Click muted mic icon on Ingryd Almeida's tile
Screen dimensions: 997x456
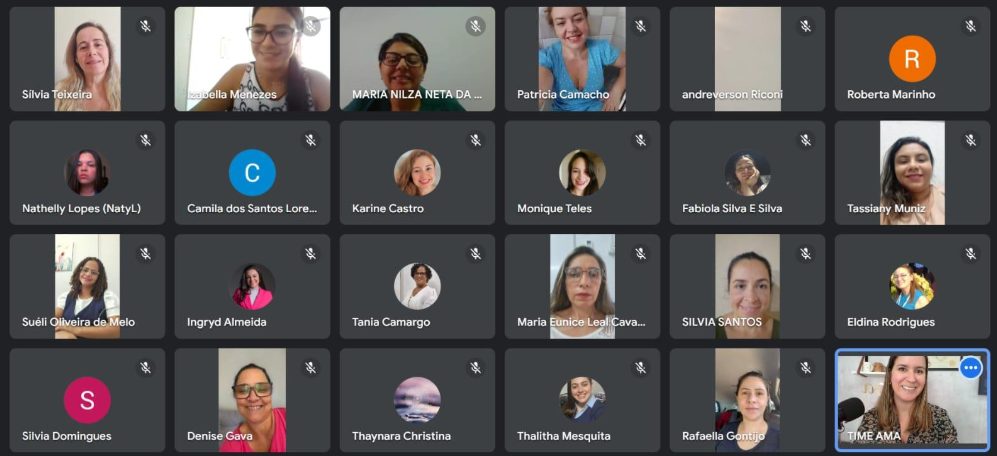[310, 254]
